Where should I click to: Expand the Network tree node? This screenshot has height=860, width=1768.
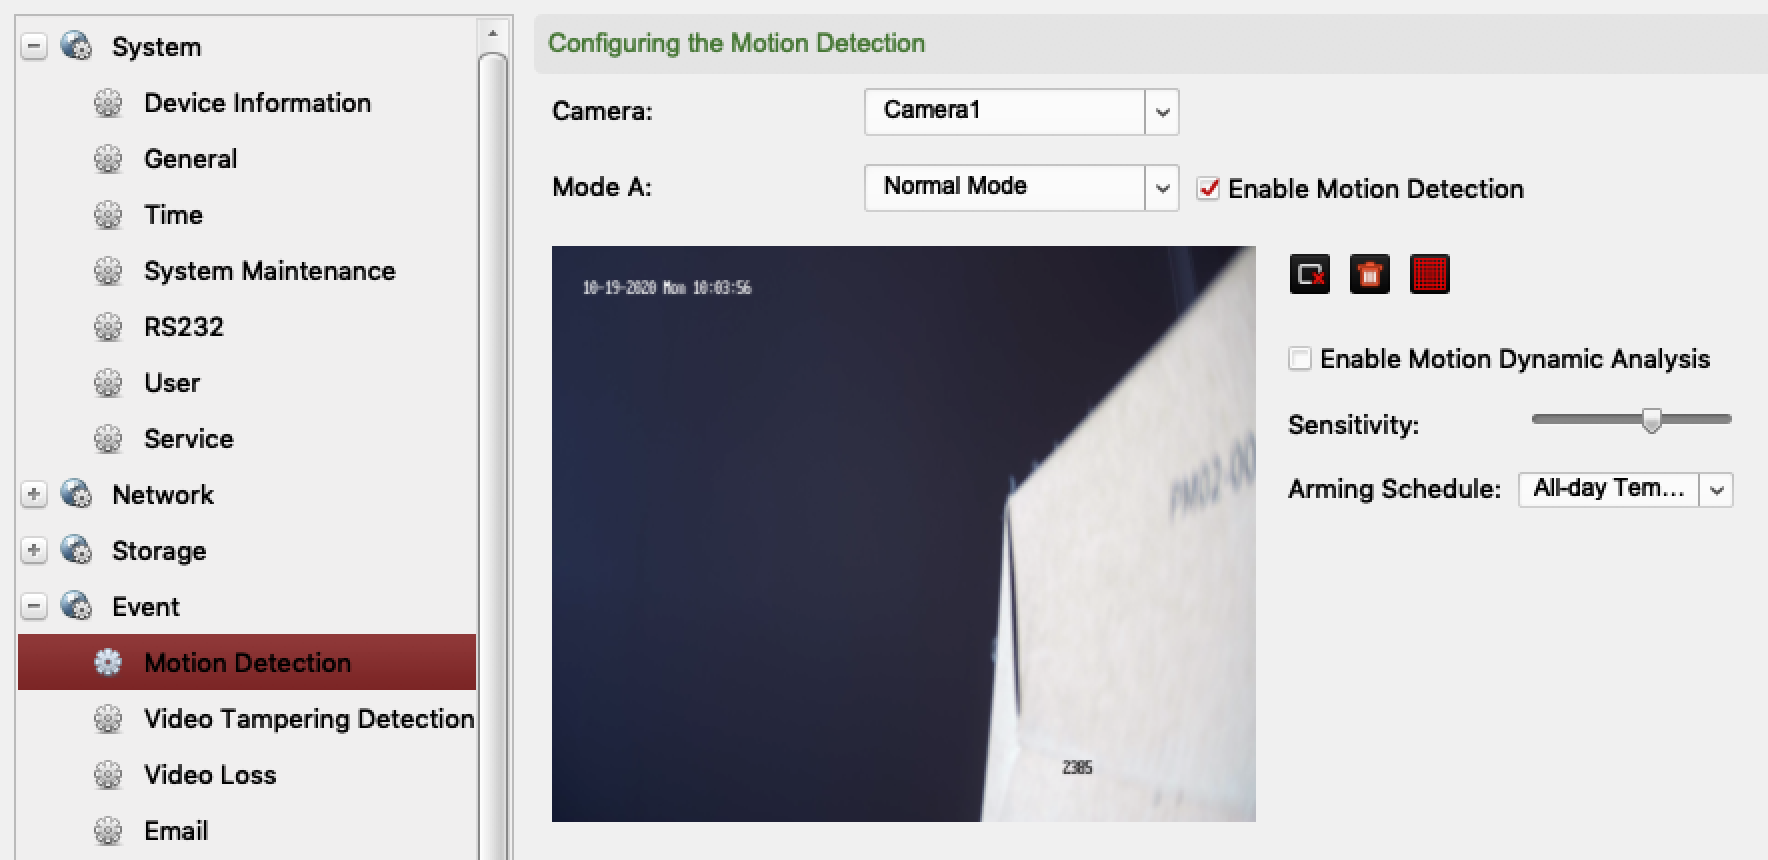click(x=34, y=494)
